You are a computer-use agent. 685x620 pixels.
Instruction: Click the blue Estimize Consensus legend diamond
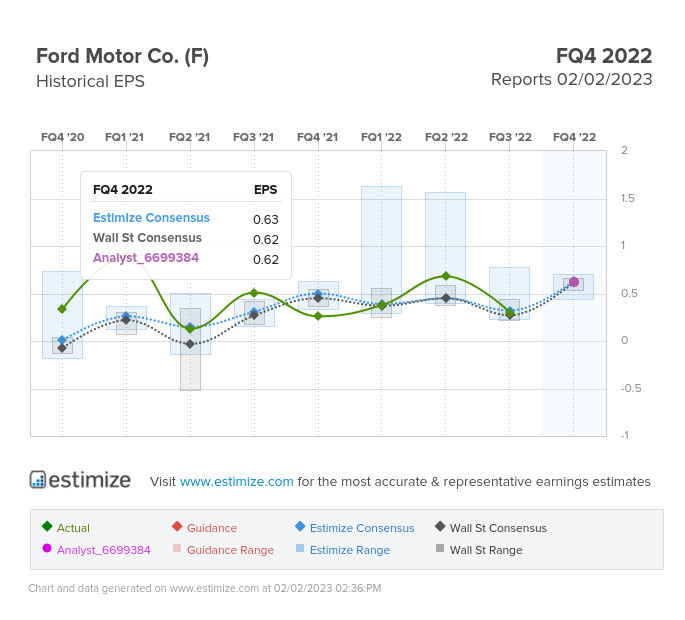click(300, 527)
